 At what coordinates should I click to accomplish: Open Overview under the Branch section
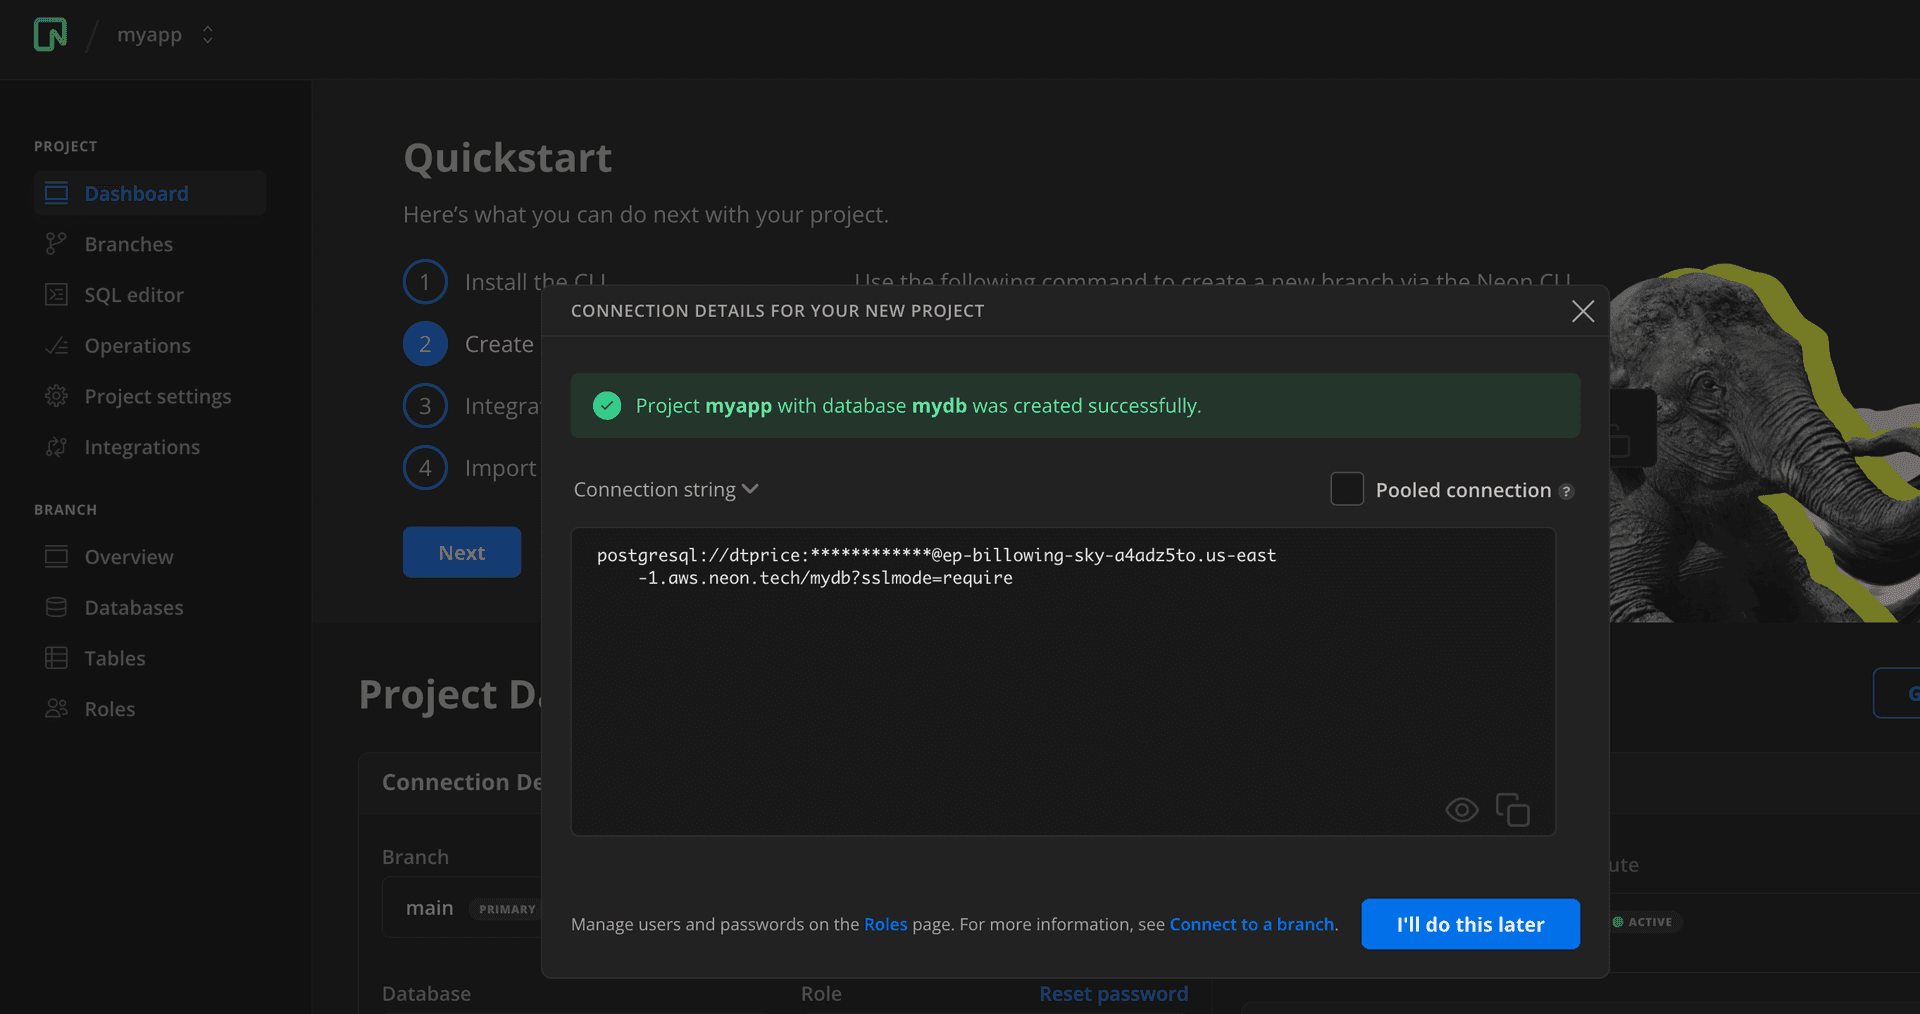coord(128,557)
